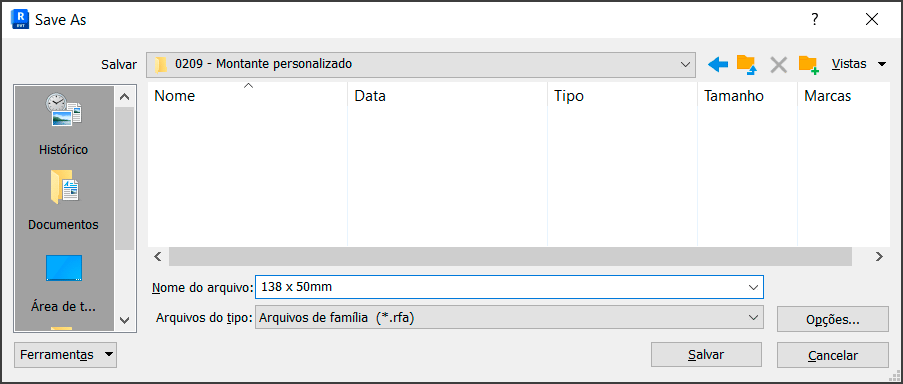Click the delete X icon in toolbar
Screen dimensions: 903x384
pyautogui.click(x=779, y=64)
